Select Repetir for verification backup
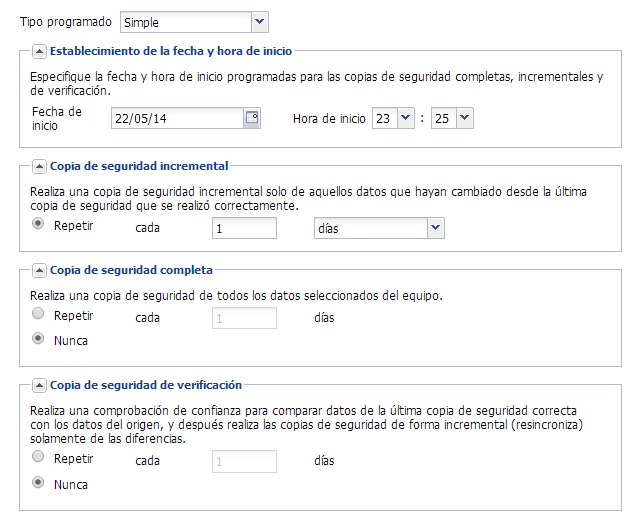This screenshot has width=644, height=524. (x=39, y=457)
